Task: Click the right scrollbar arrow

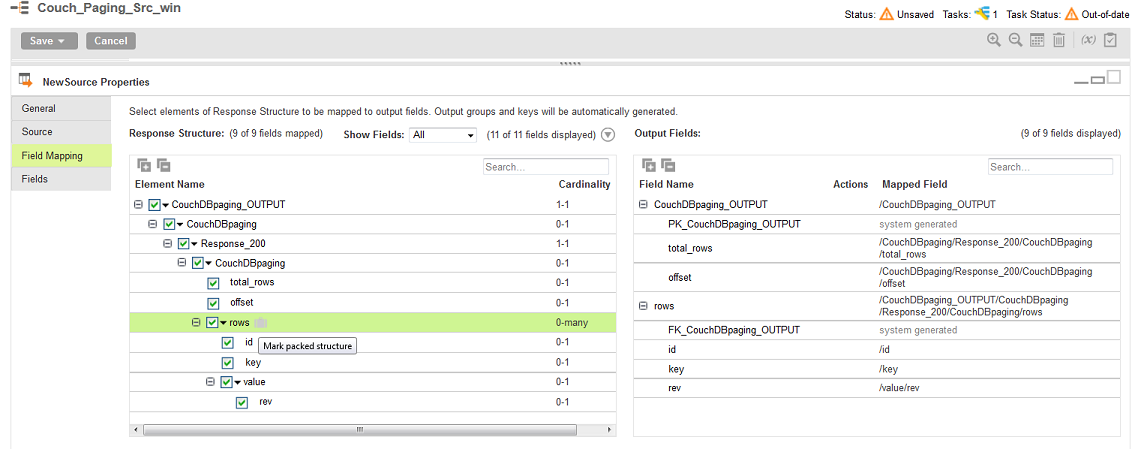Action: coord(608,429)
